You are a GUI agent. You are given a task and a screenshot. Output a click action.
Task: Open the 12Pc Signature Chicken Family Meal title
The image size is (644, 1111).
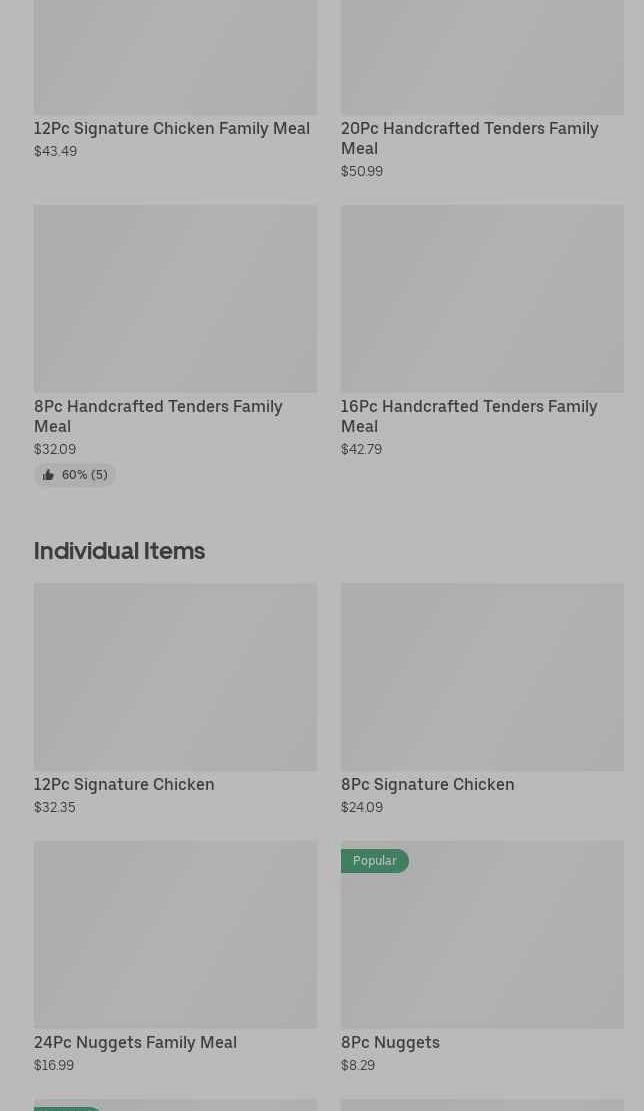point(172,129)
